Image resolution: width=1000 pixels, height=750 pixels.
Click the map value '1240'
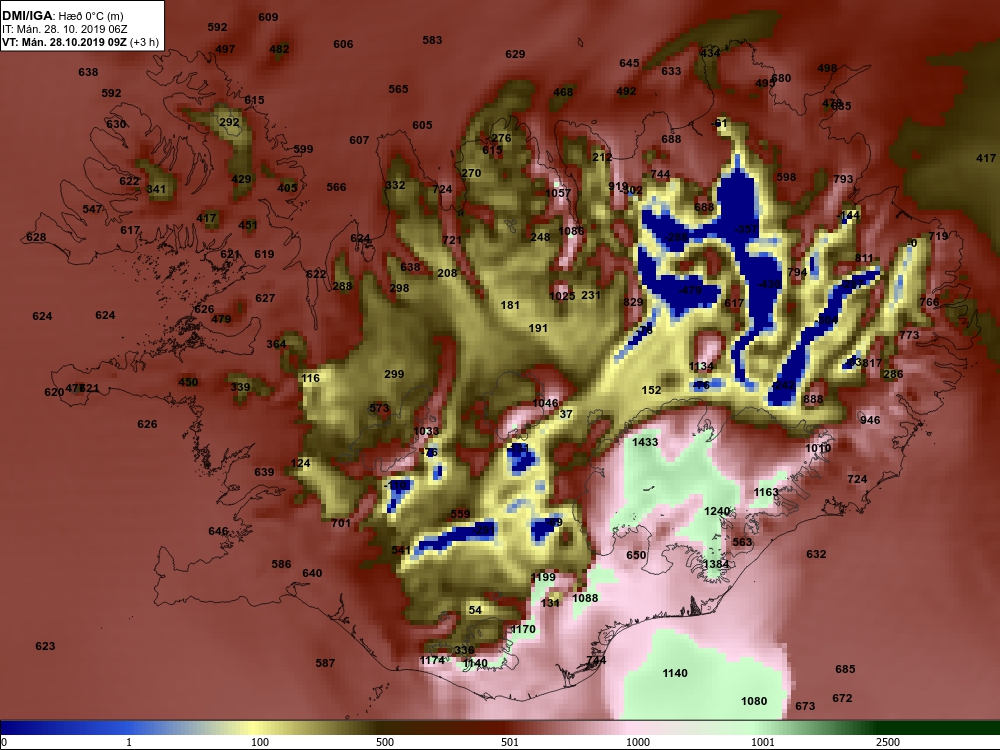point(717,511)
